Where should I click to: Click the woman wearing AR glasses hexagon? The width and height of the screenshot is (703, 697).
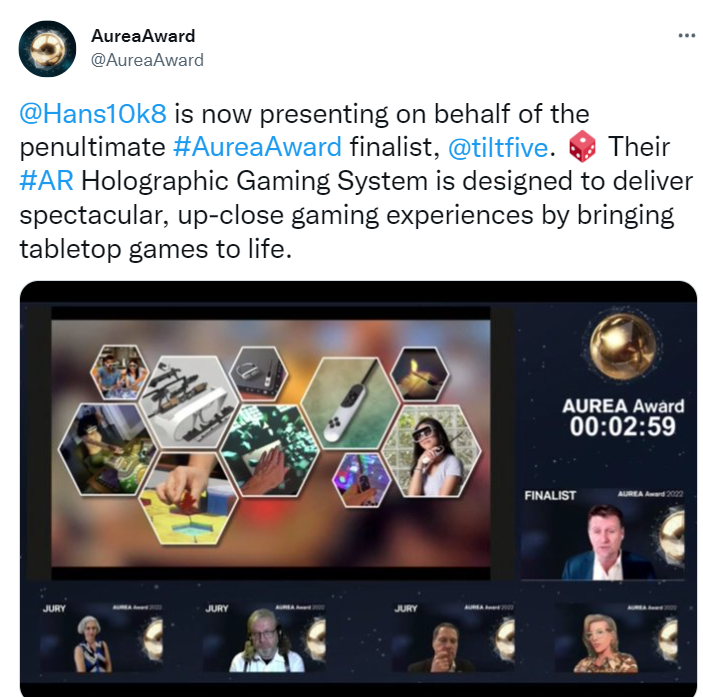pyautogui.click(x=432, y=450)
